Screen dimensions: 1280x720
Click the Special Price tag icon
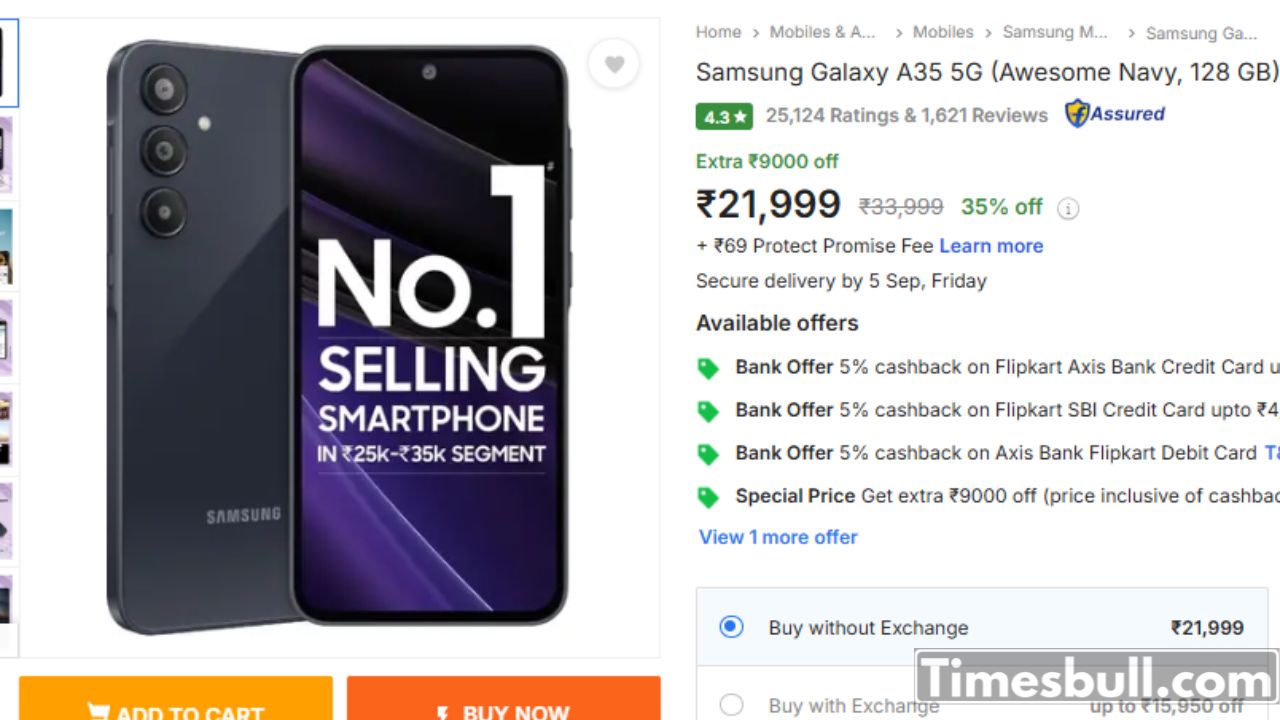click(x=708, y=497)
